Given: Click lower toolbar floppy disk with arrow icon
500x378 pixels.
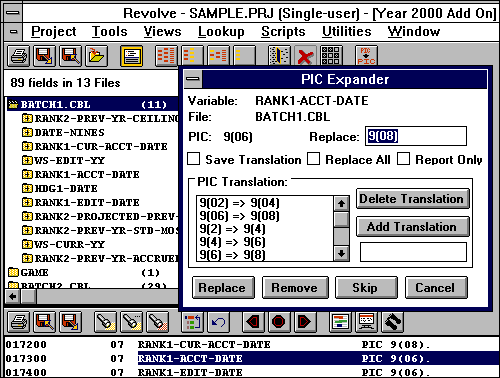Looking at the screenshot, I should point(70,322).
